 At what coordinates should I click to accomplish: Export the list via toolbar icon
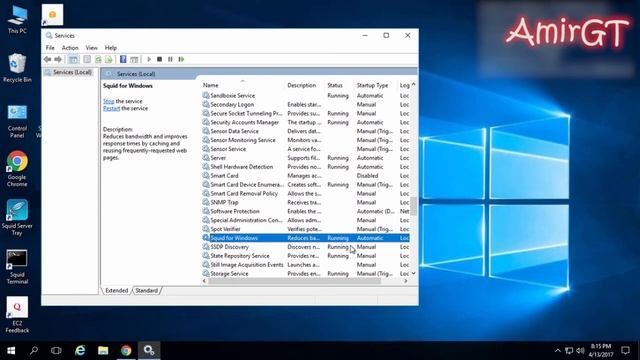point(109,59)
